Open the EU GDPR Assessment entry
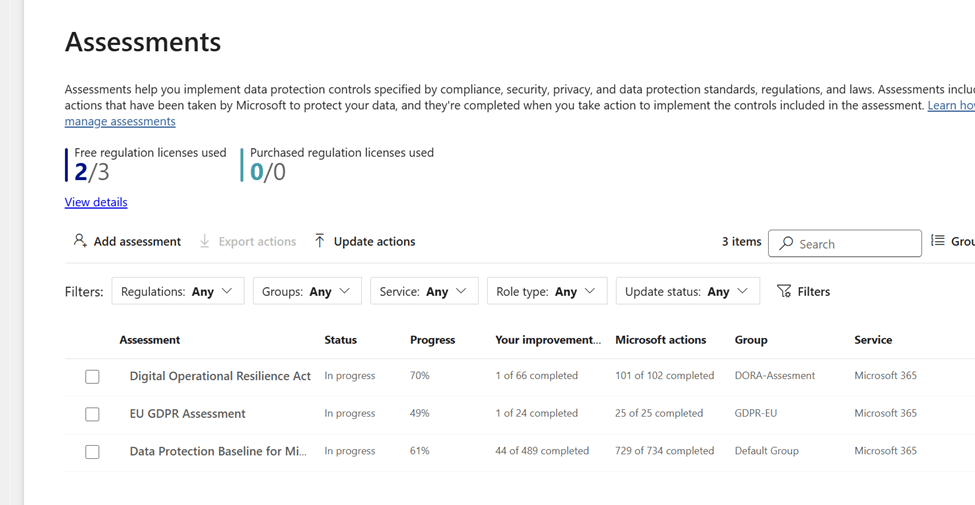Image resolution: width=975 pixels, height=505 pixels. [187, 414]
